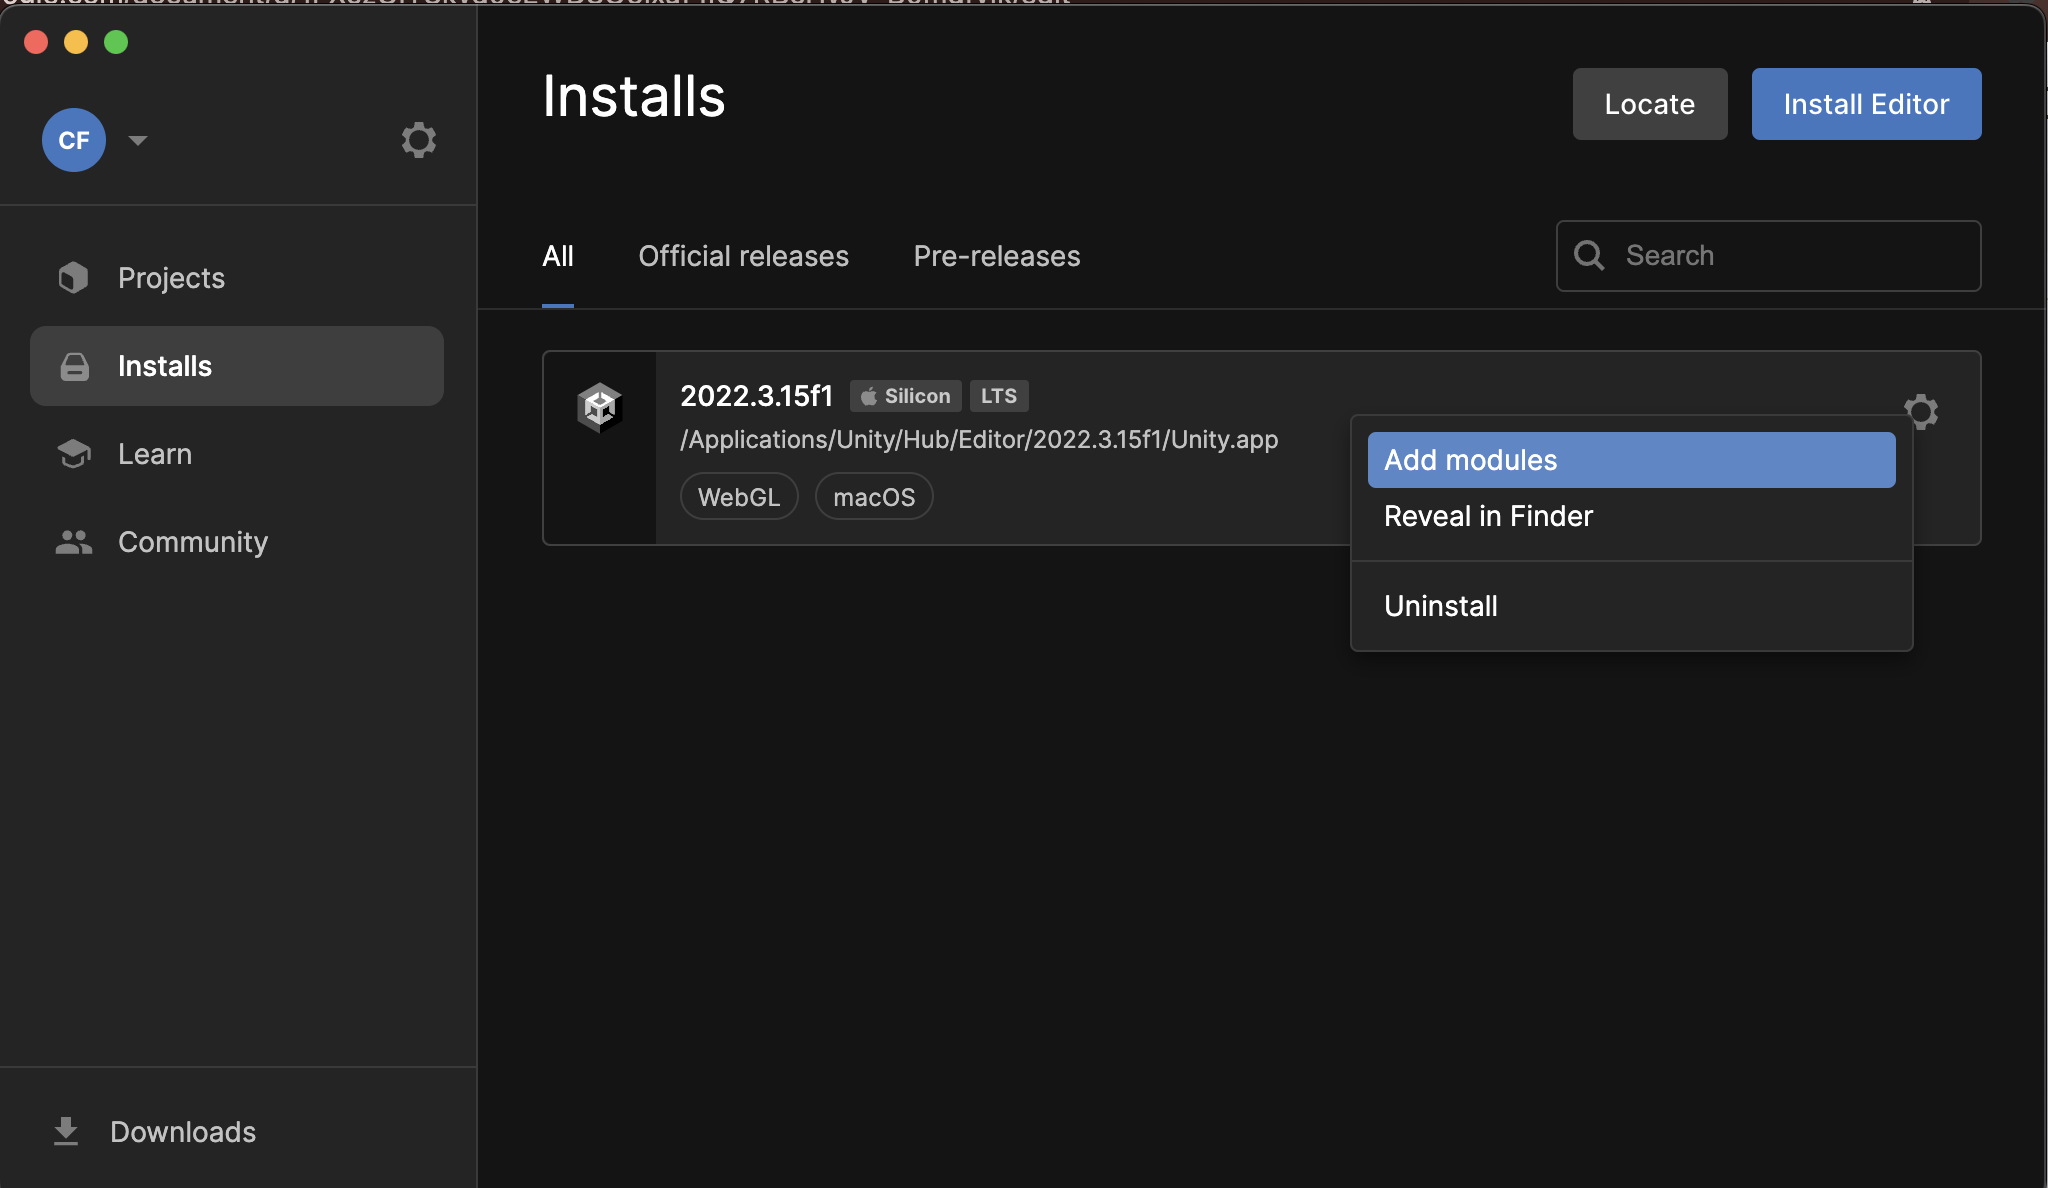Expand the account profile dropdown

(x=136, y=140)
